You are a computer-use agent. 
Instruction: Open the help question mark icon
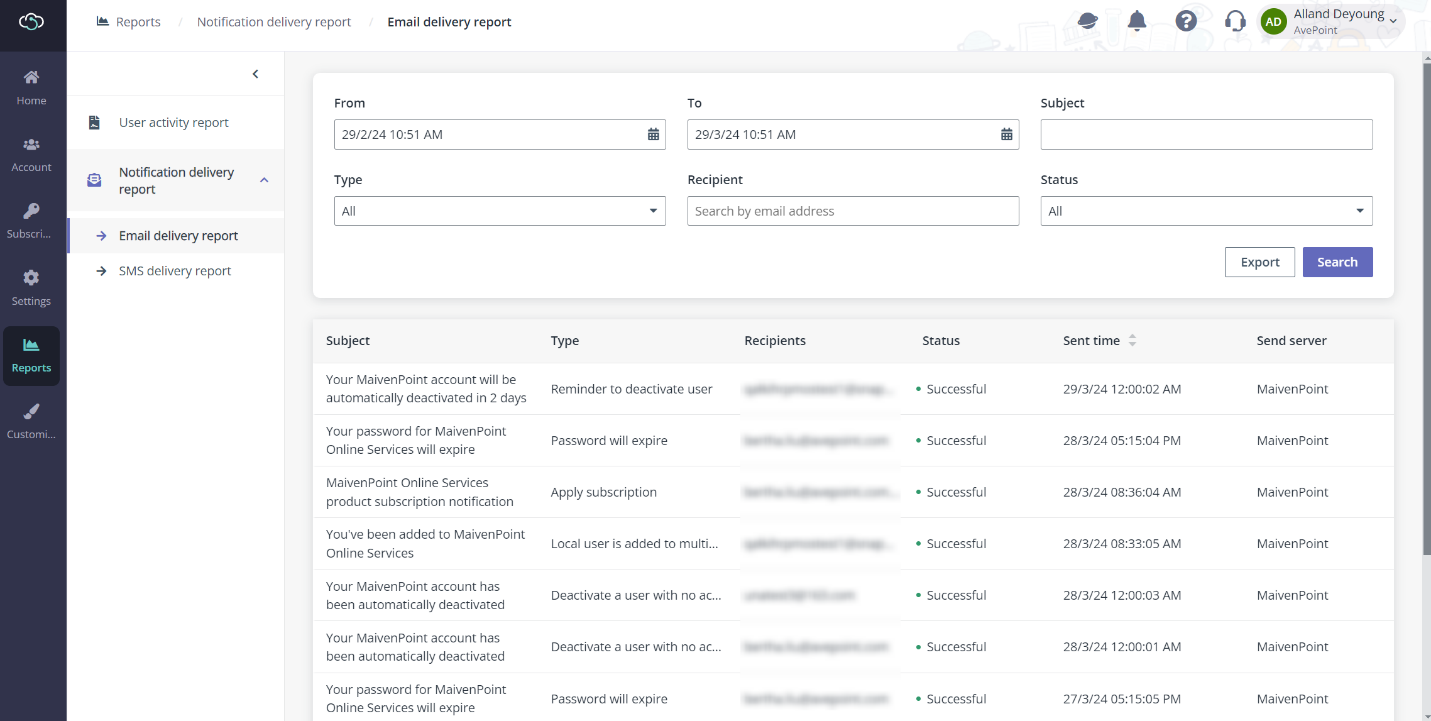pyautogui.click(x=1186, y=21)
